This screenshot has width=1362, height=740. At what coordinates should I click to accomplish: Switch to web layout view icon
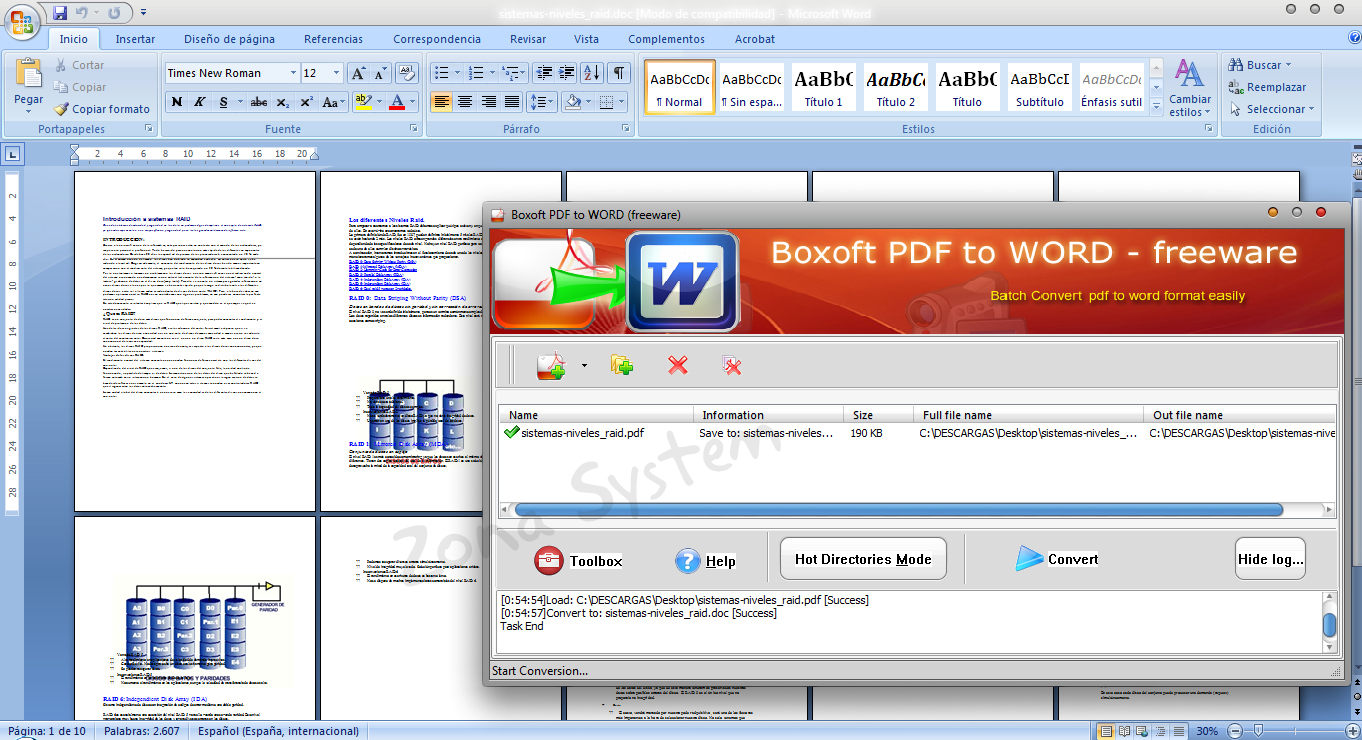point(1141,731)
